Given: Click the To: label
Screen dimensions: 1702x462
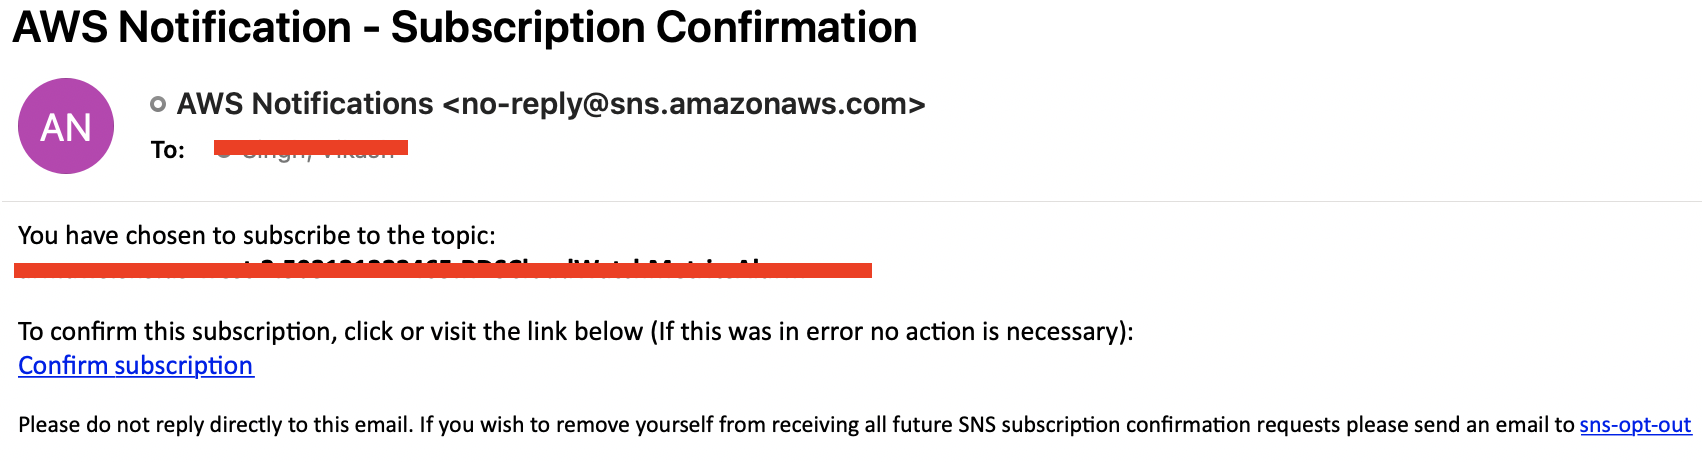Looking at the screenshot, I should click(168, 150).
